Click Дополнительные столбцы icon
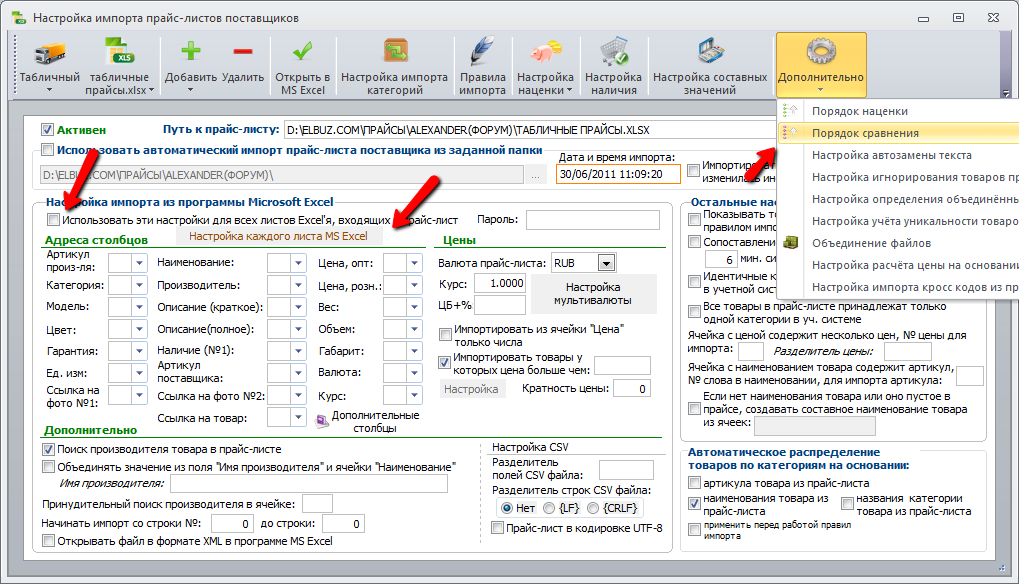This screenshot has height=584, width=1019. (x=322, y=422)
